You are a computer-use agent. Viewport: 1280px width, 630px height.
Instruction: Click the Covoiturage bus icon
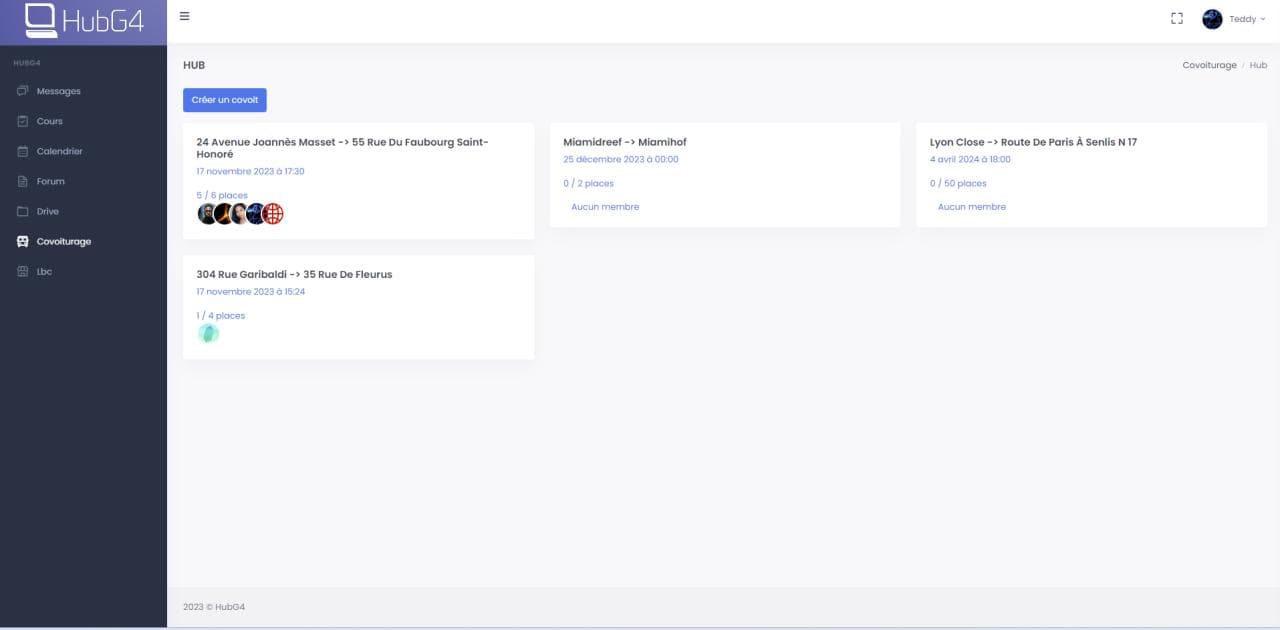(x=23, y=241)
